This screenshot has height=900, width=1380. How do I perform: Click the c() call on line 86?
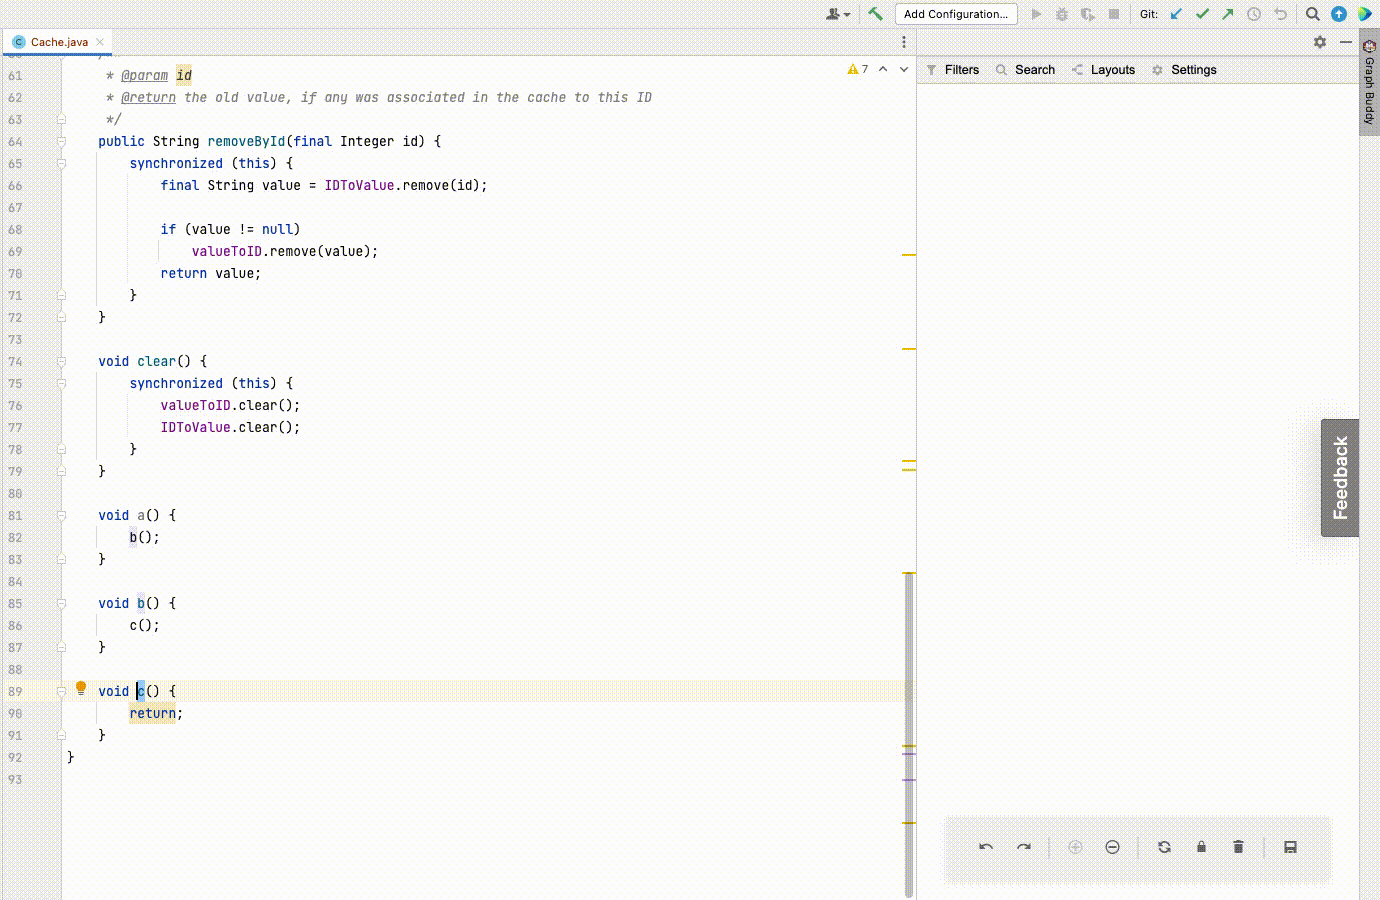pos(141,625)
